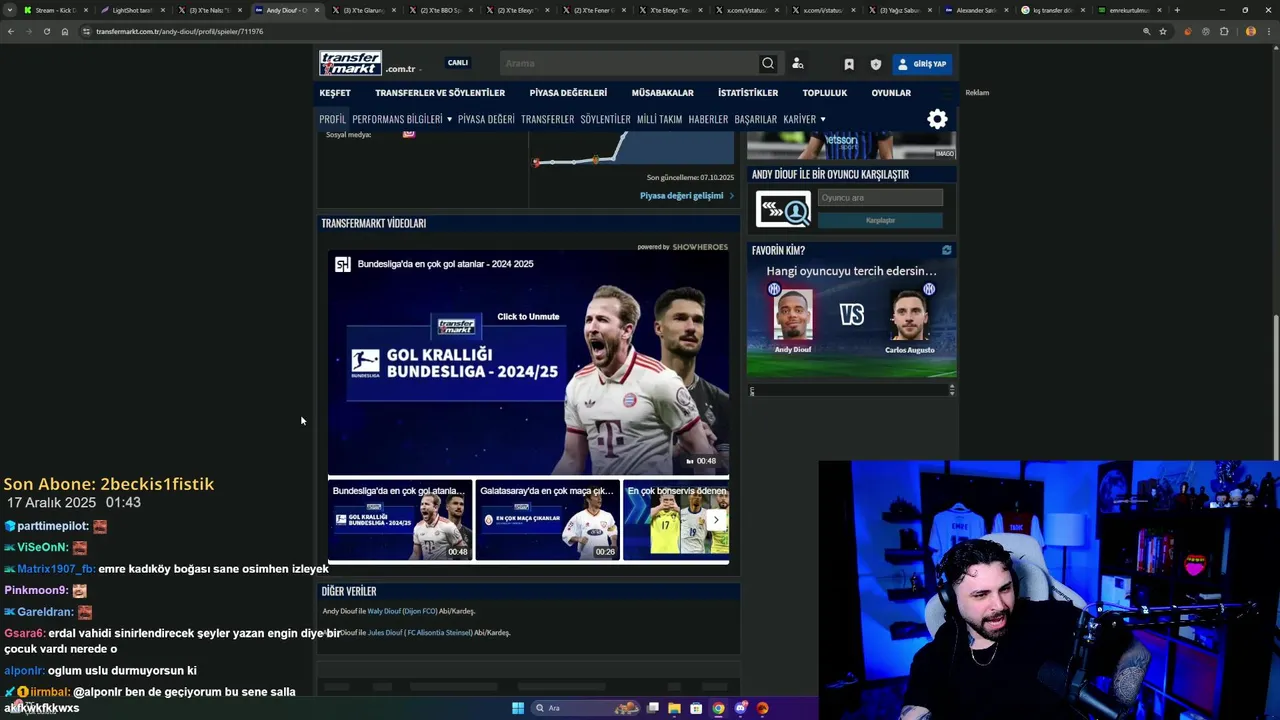This screenshot has height=720, width=1280.
Task: Open İstatistikler menu
Action: point(748,93)
